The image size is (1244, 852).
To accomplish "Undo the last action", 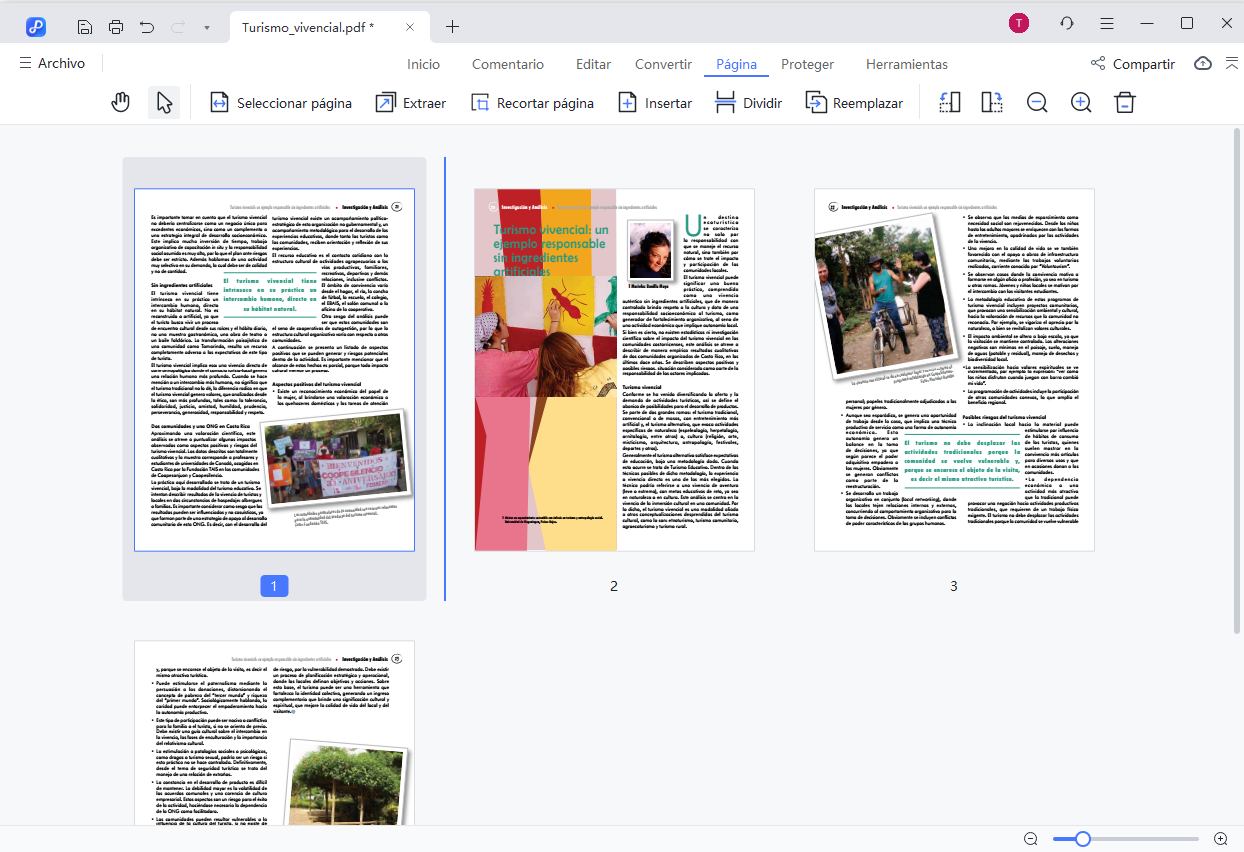I will click(x=147, y=27).
